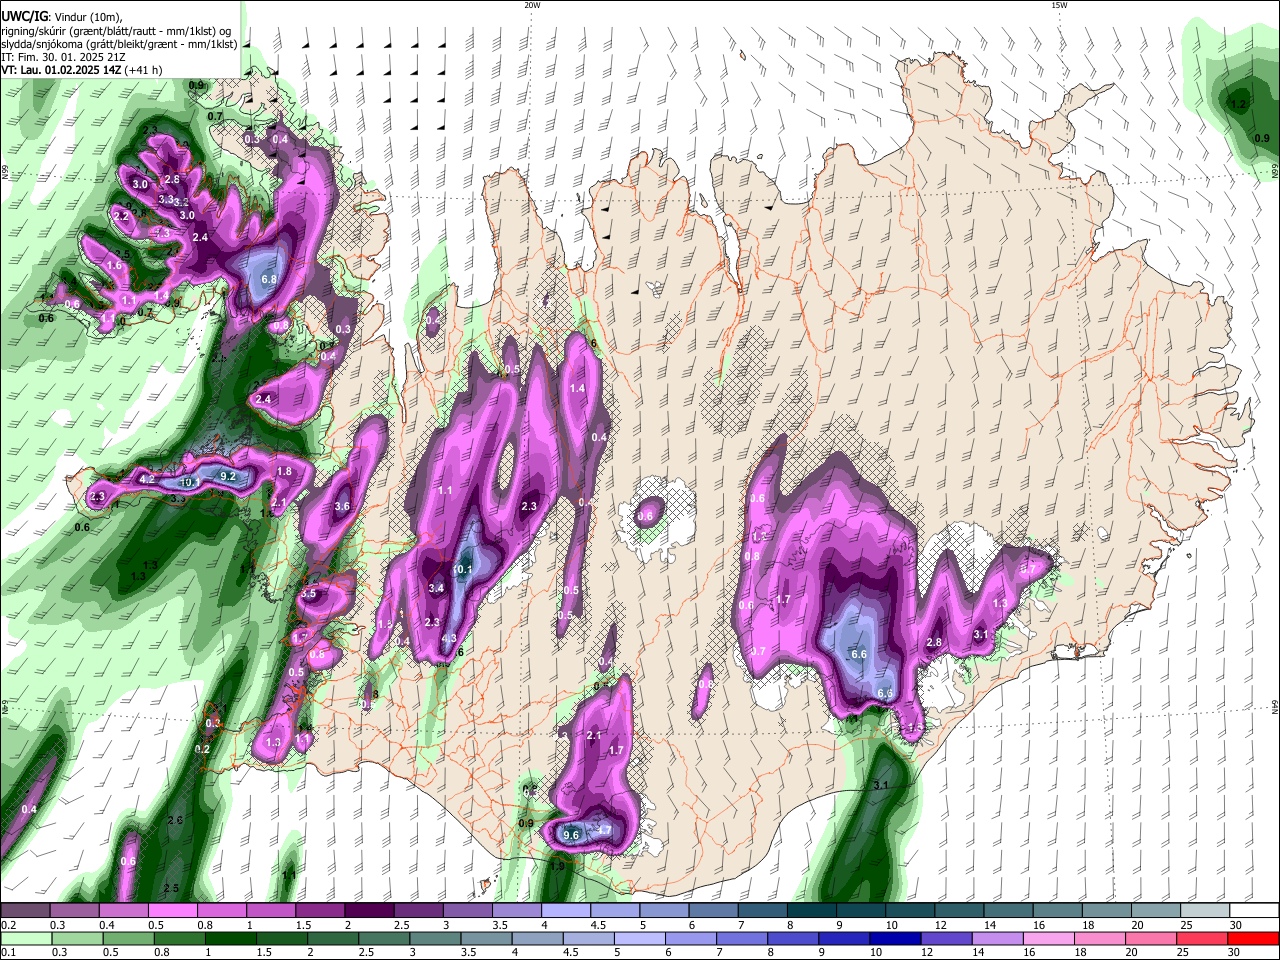Click the 6.8 snowfall value in Westfjords

point(268,279)
